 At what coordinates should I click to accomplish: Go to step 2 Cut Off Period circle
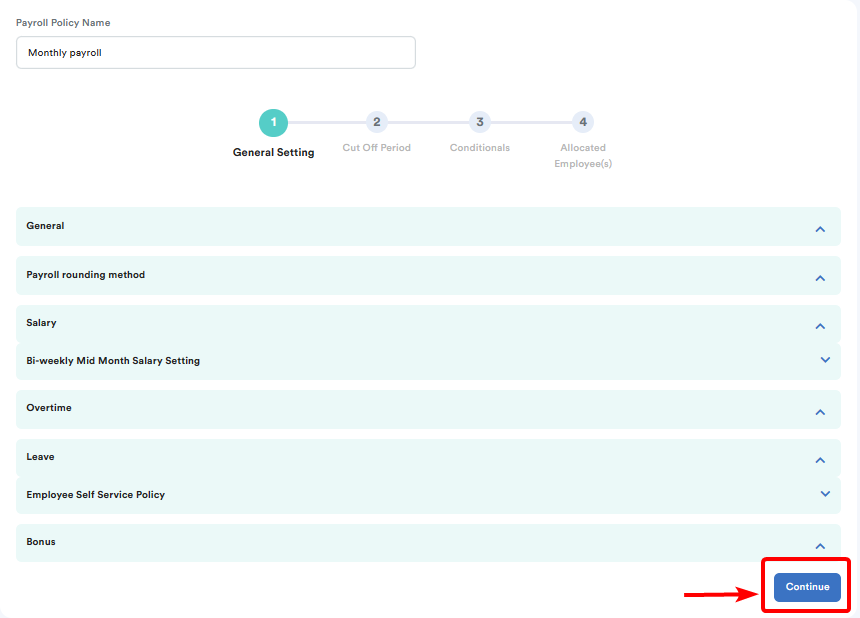point(377,122)
